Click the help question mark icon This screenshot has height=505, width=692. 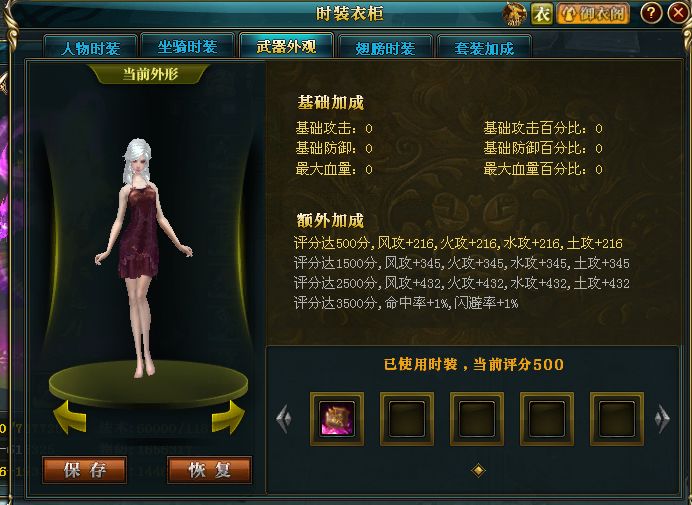651,13
